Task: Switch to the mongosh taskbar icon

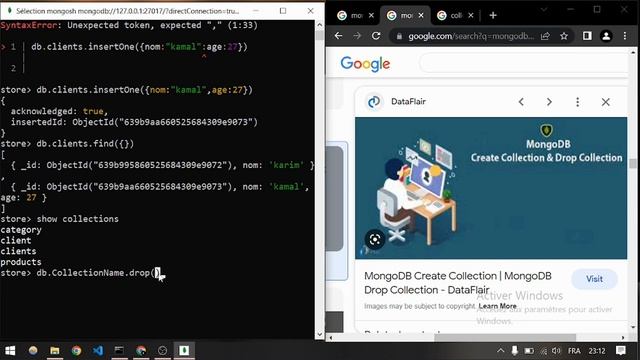Action: click(x=184, y=351)
